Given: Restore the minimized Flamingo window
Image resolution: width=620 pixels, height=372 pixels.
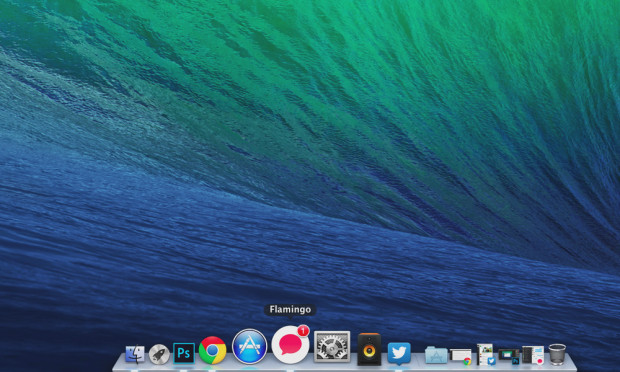Looking at the screenshot, I should pyautogui.click(x=533, y=355).
